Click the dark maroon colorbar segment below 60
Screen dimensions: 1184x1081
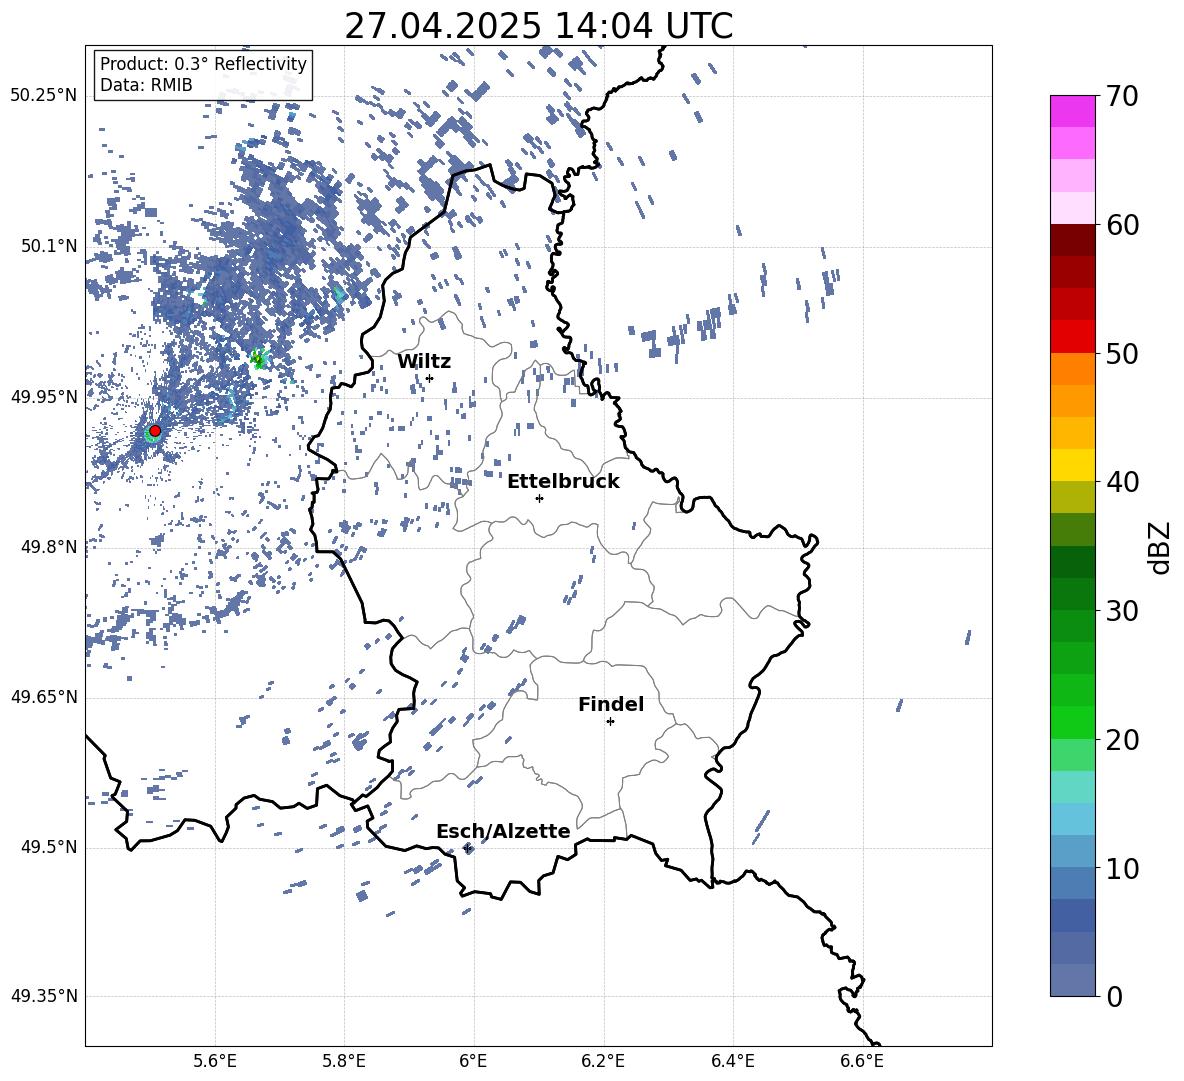coord(1072,240)
